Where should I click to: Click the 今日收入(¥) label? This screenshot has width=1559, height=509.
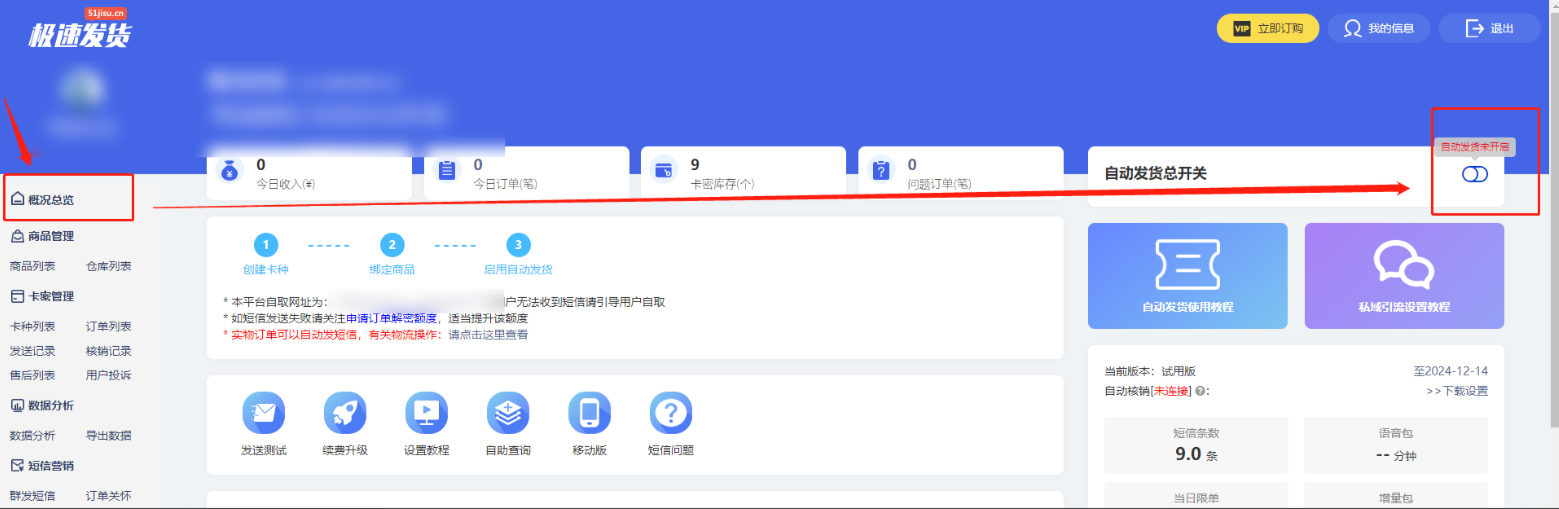coord(286,185)
